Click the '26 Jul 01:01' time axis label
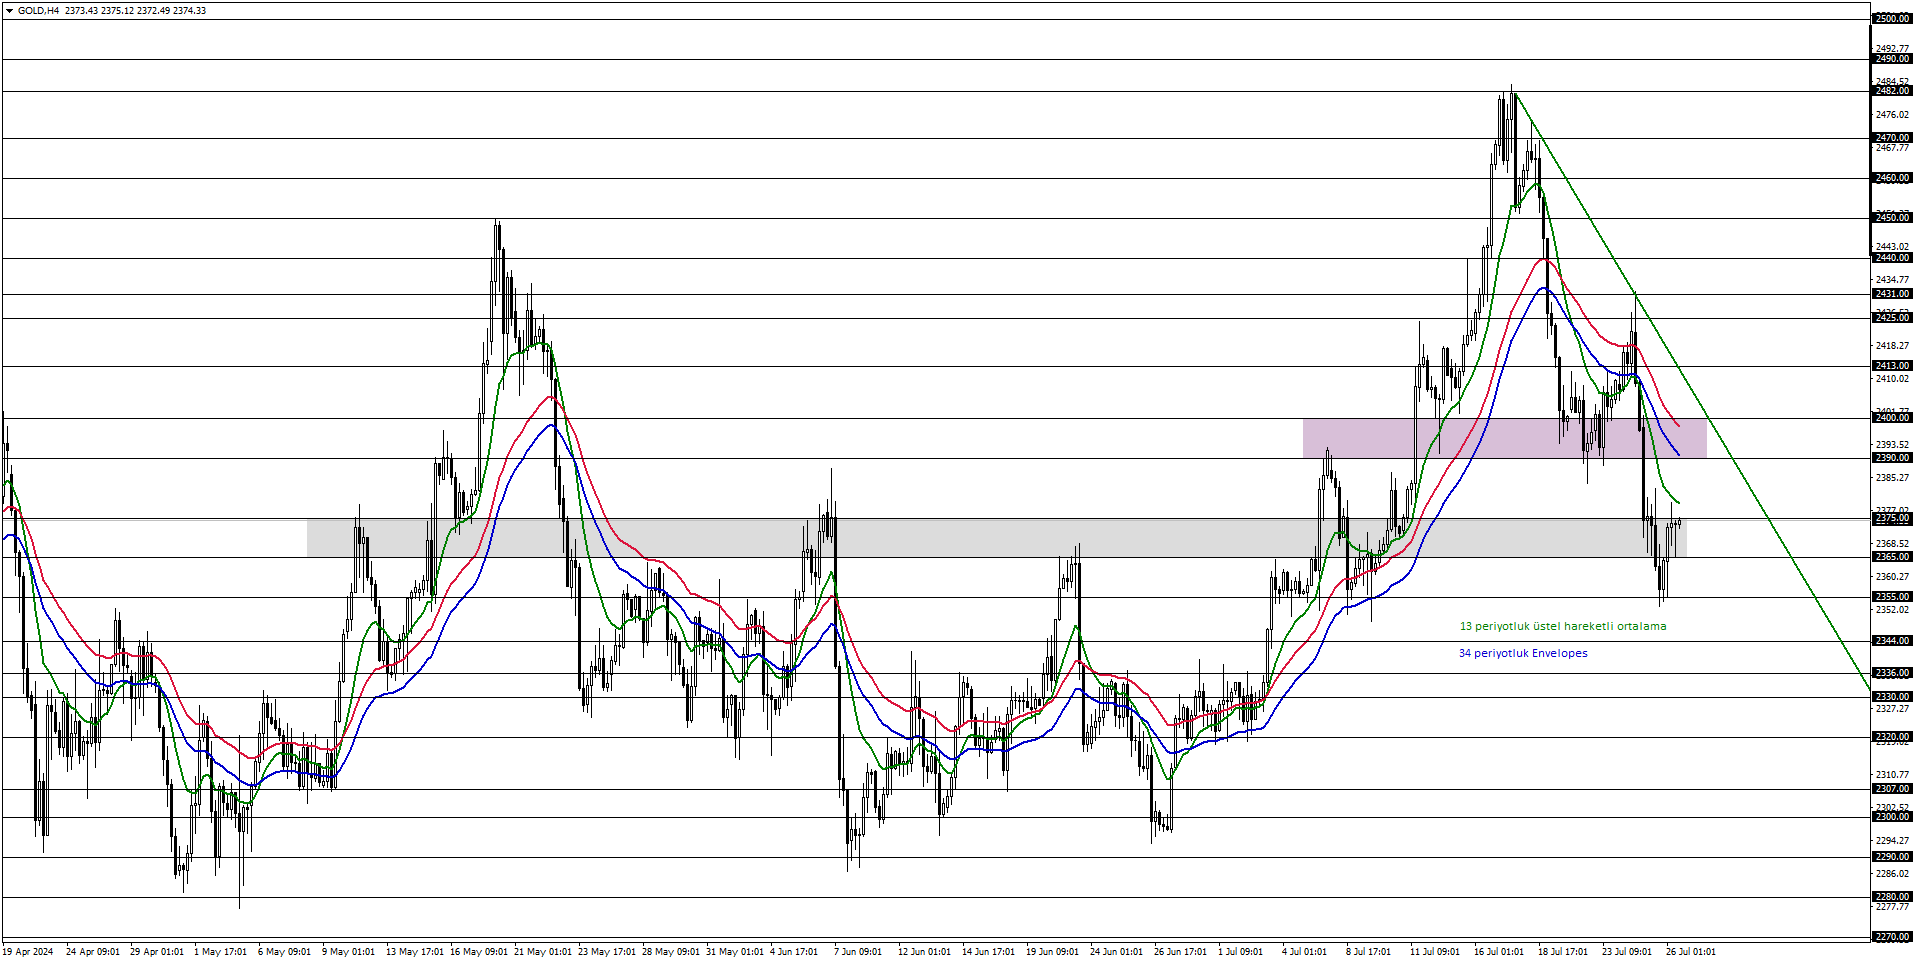This screenshot has width=1916, height=963. click(x=1691, y=952)
